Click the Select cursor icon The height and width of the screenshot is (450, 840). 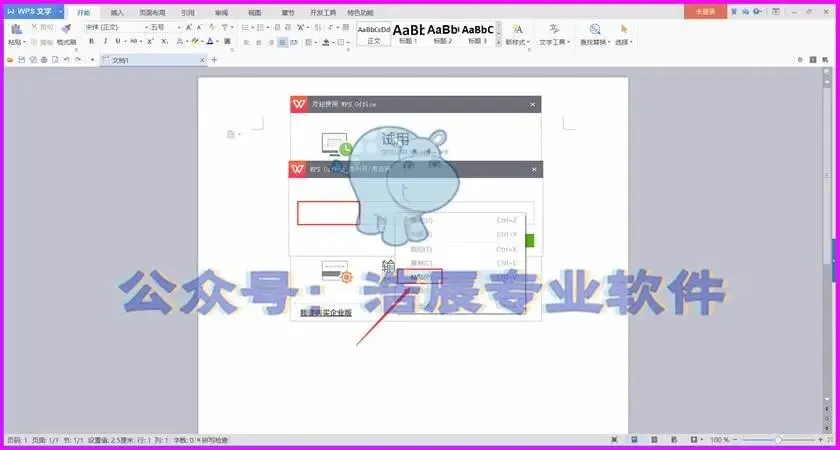624,29
